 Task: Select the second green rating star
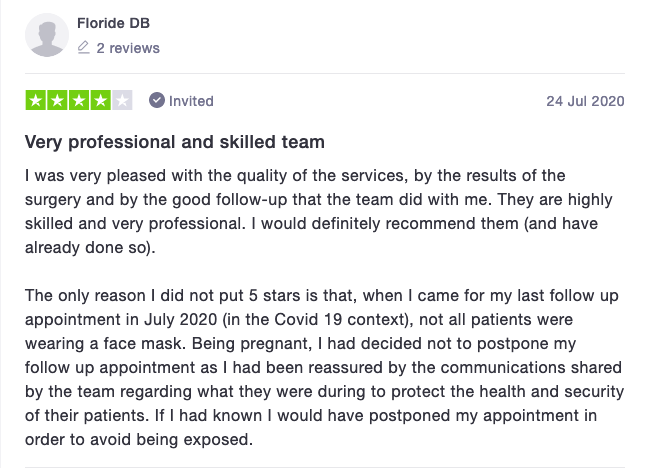point(57,100)
